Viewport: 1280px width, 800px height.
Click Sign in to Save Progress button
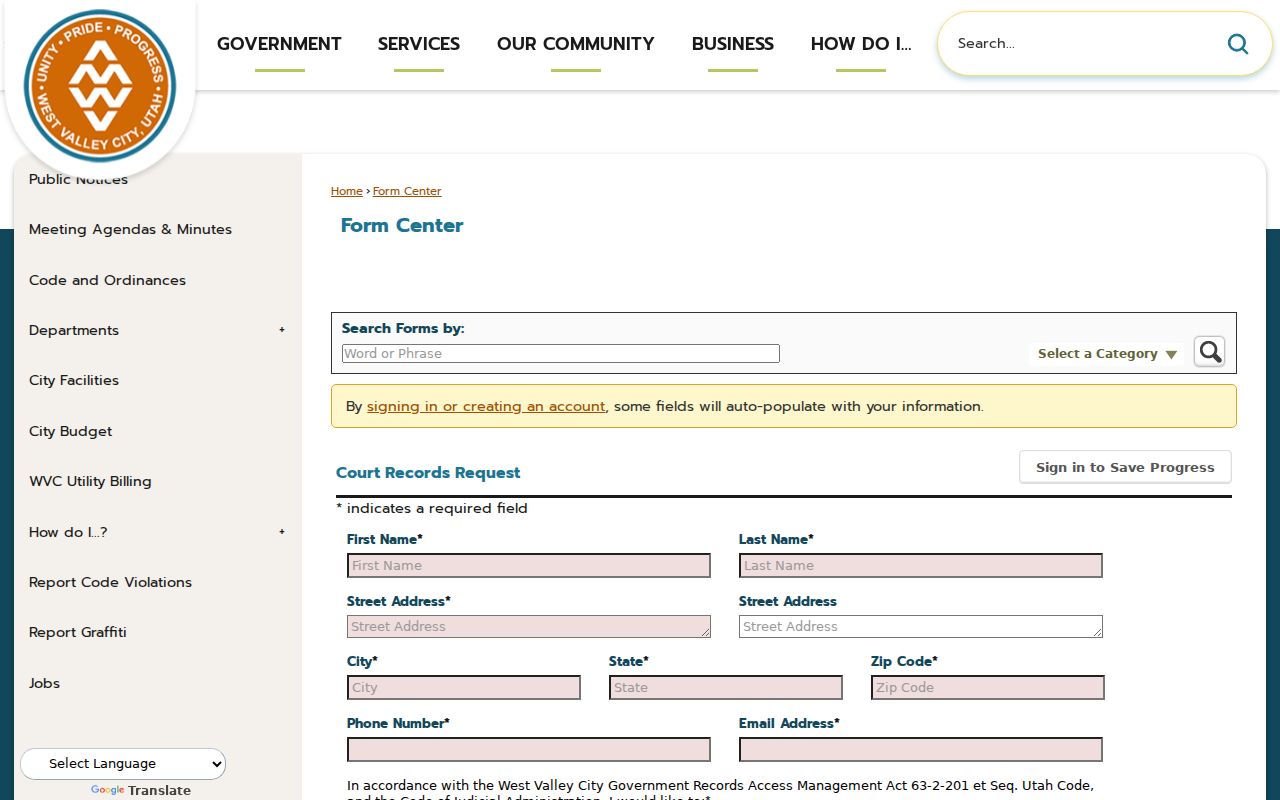(1125, 467)
